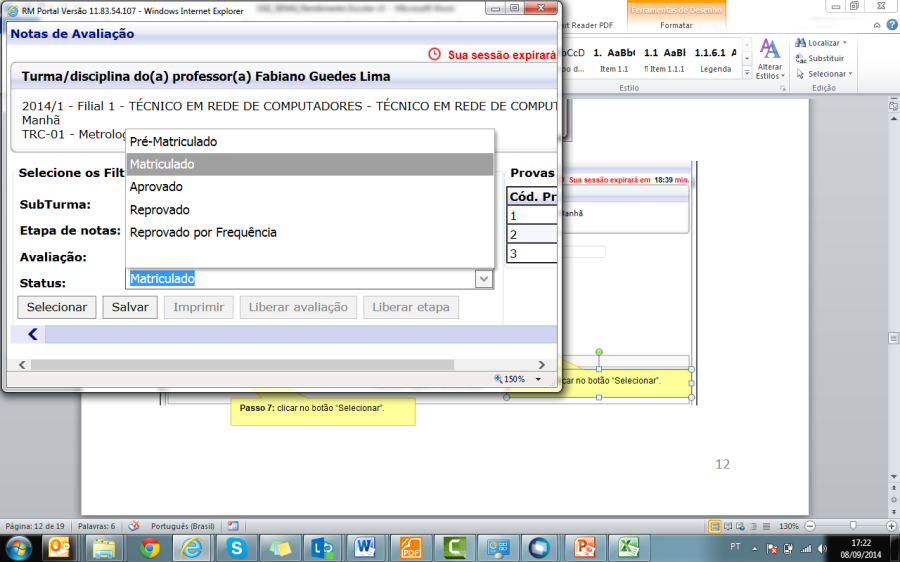900x562 pixels.
Task: Open Lync from the taskbar
Action: click(x=323, y=548)
